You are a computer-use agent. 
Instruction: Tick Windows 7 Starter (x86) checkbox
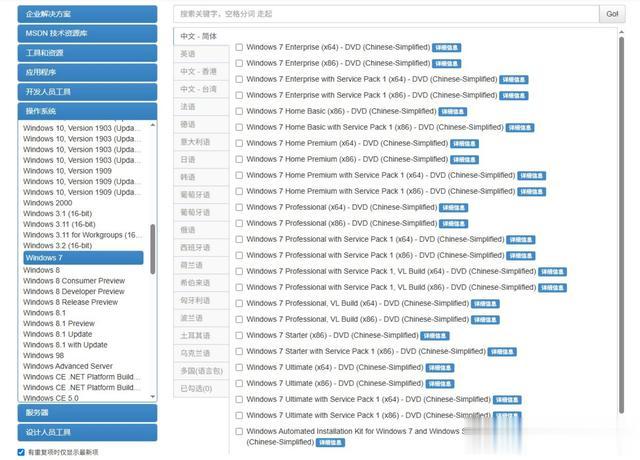tap(239, 336)
